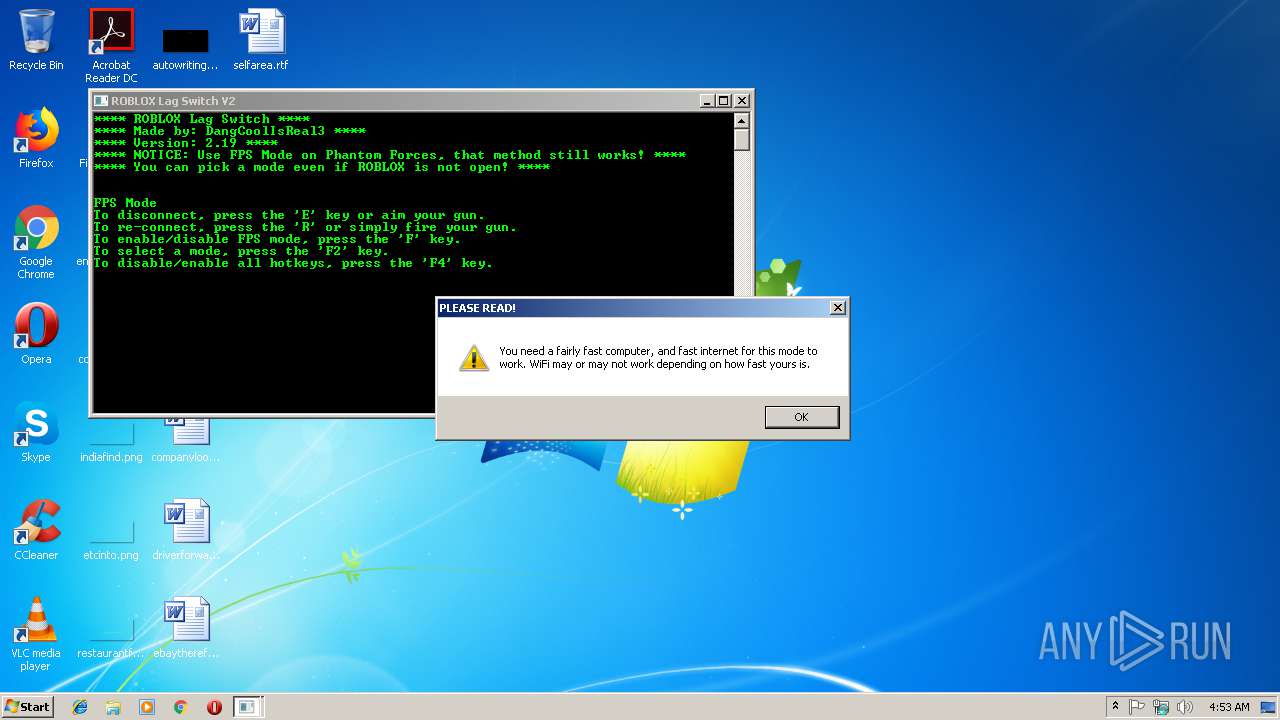Click the 'To select a mode' console line
Viewport: 1280px width, 720px height.
click(x=241, y=251)
